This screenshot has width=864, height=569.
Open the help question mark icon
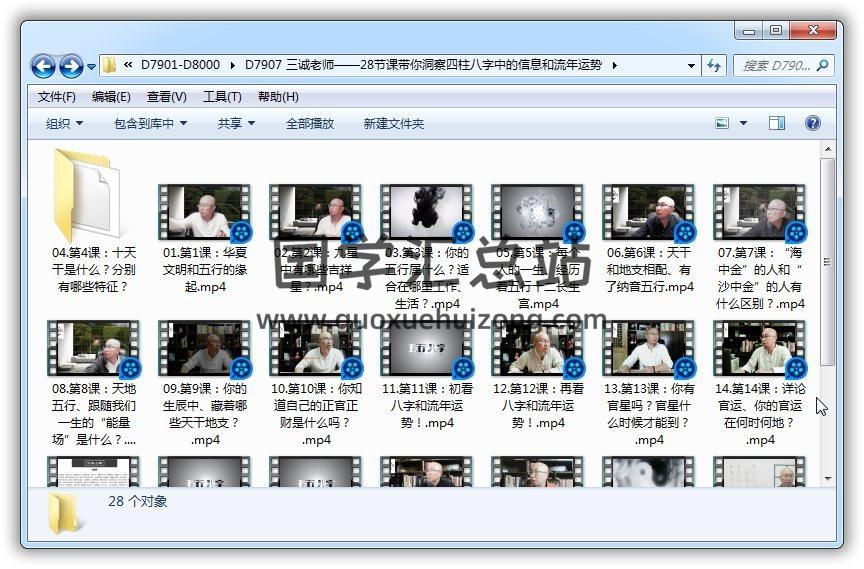pyautogui.click(x=812, y=123)
